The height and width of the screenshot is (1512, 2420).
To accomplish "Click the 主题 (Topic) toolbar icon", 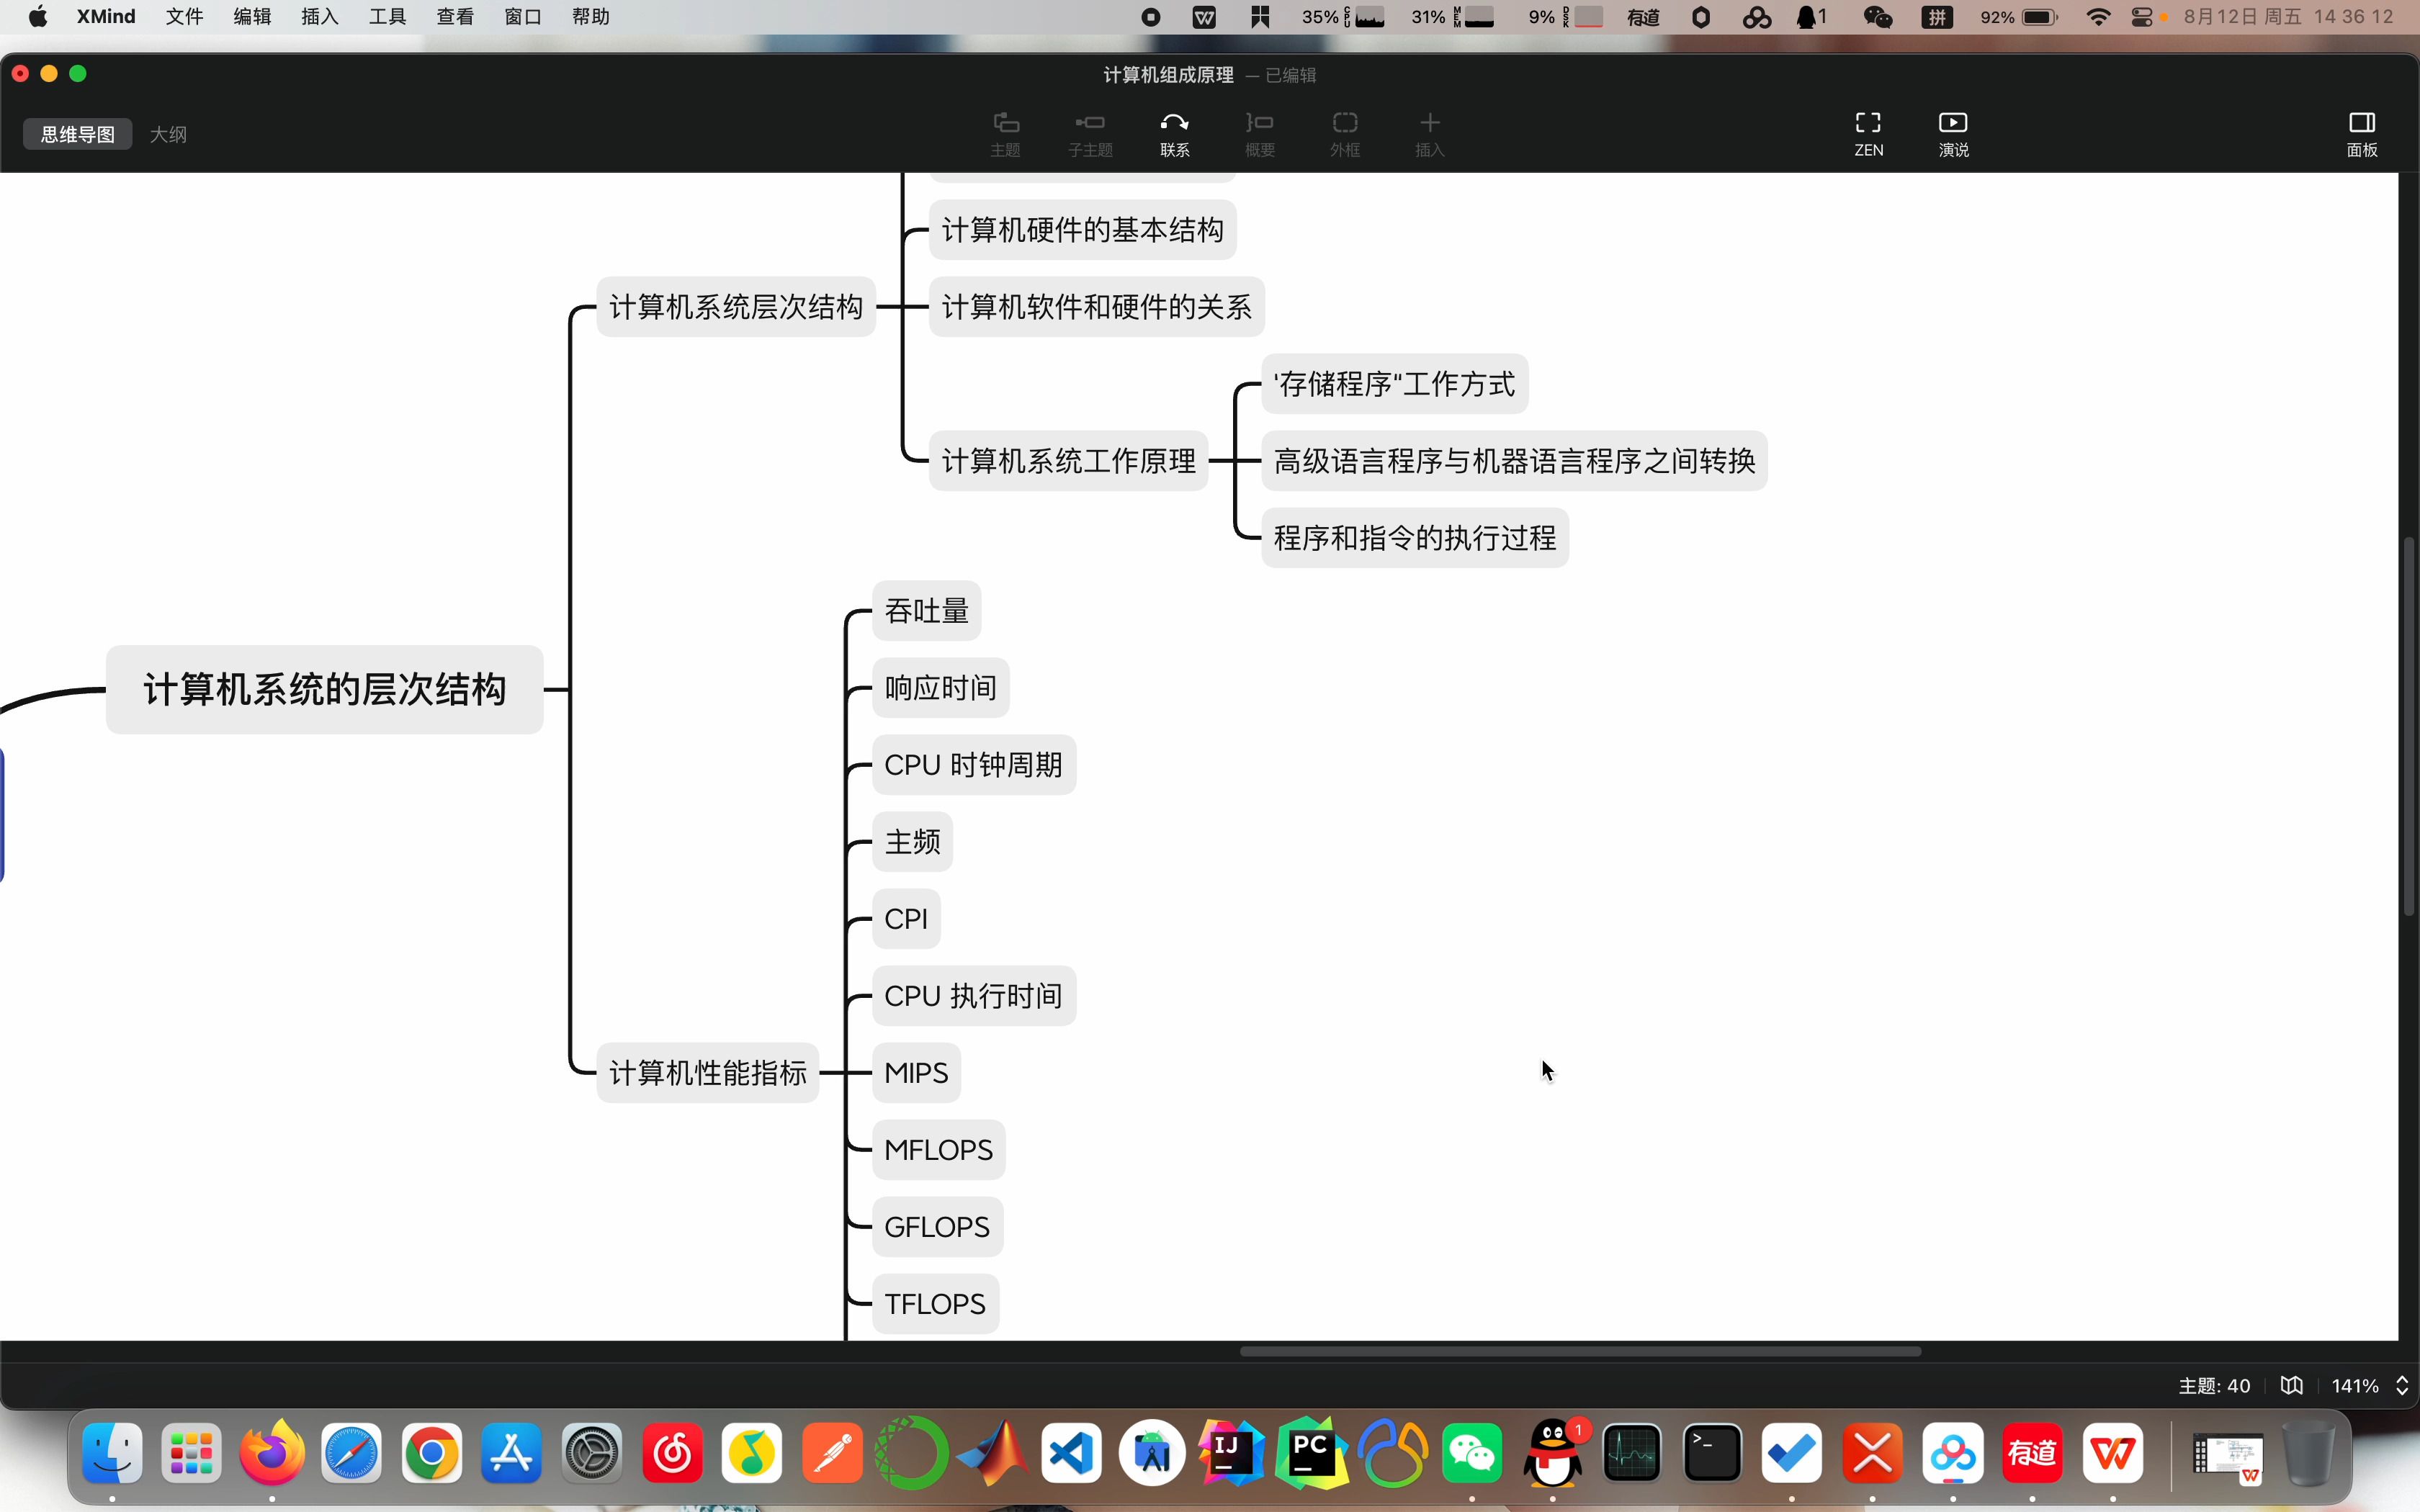I will (1005, 133).
